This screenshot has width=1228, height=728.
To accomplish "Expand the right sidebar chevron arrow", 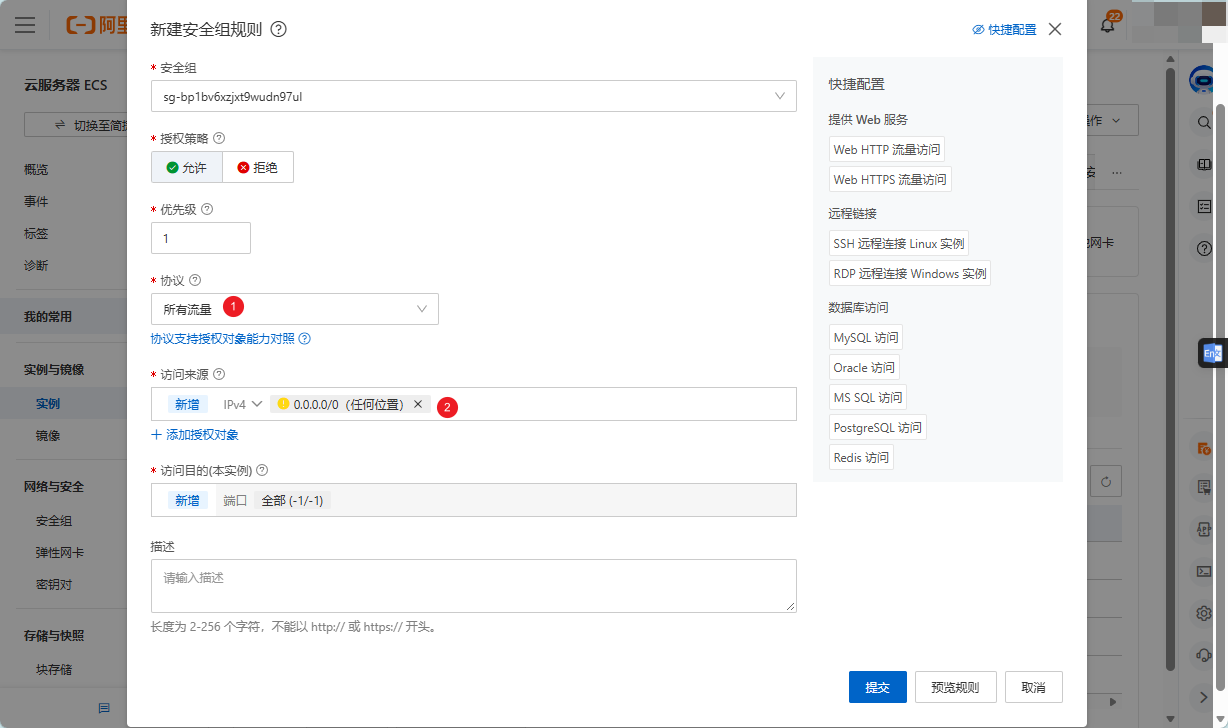I will coord(1204,697).
